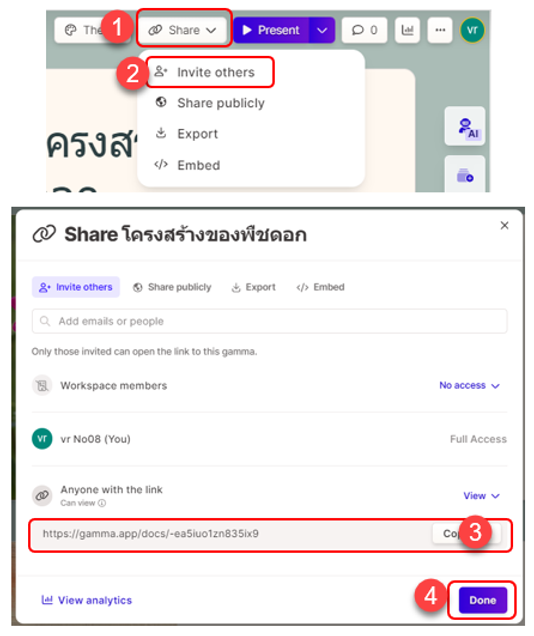The height and width of the screenshot is (636, 534).
Task: Click the vr user avatar in toolbar
Action: (x=472, y=30)
